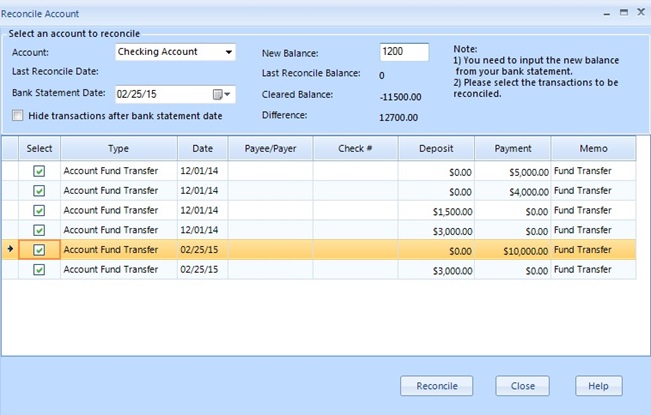
Task: Uncheck the $4,000.00 payment transaction
Action: point(39,191)
